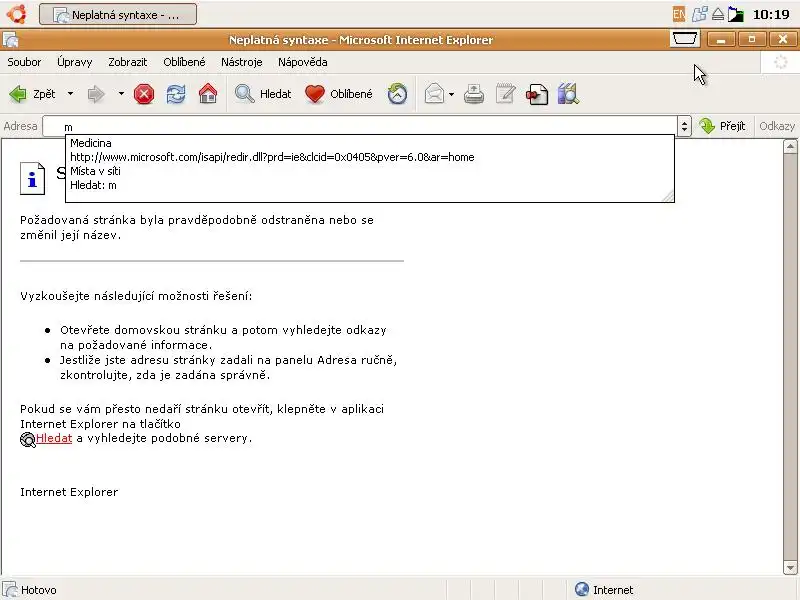Click the vertical scrollbar track

790,357
